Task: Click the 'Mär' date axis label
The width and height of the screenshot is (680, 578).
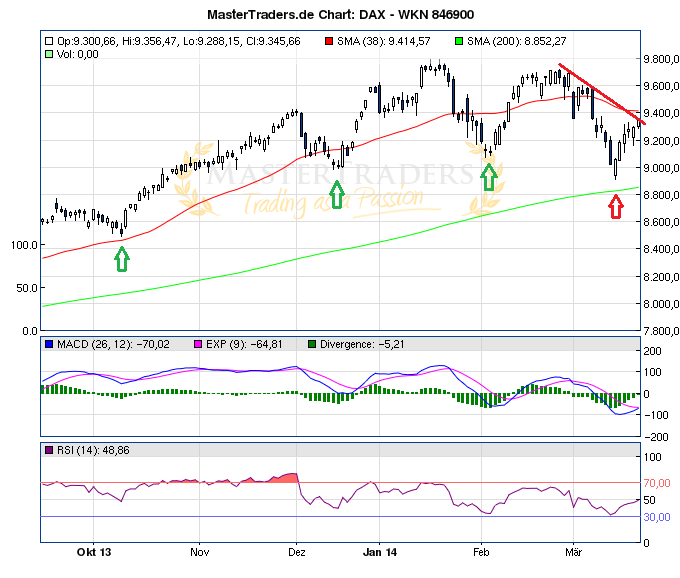Action: (573, 552)
